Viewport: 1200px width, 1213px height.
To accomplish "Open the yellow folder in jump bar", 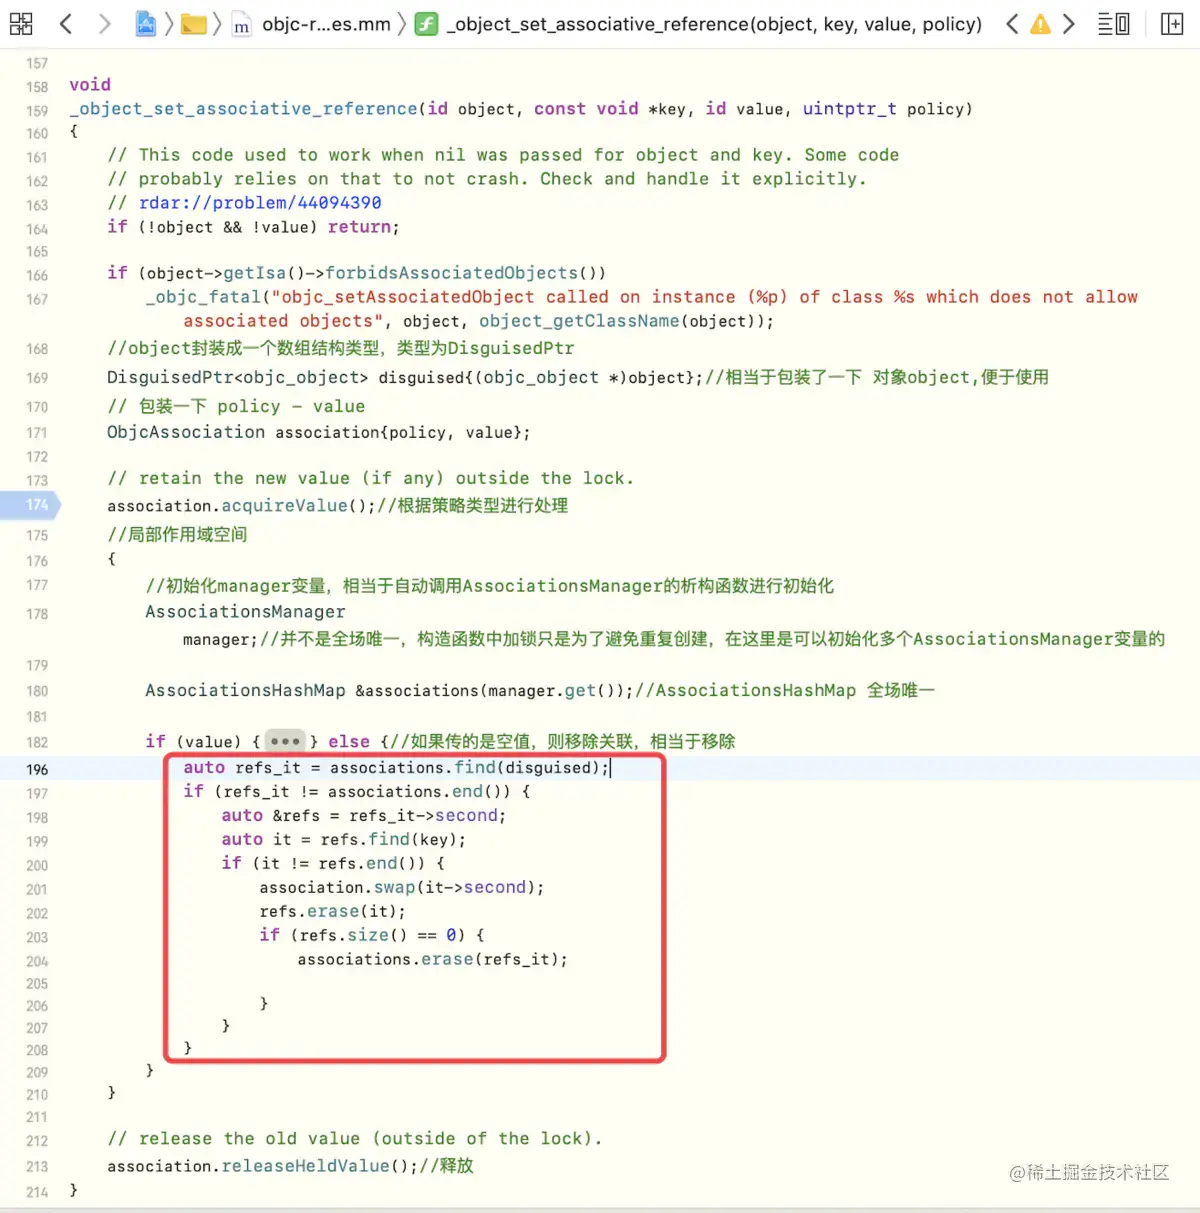I will 194,24.
